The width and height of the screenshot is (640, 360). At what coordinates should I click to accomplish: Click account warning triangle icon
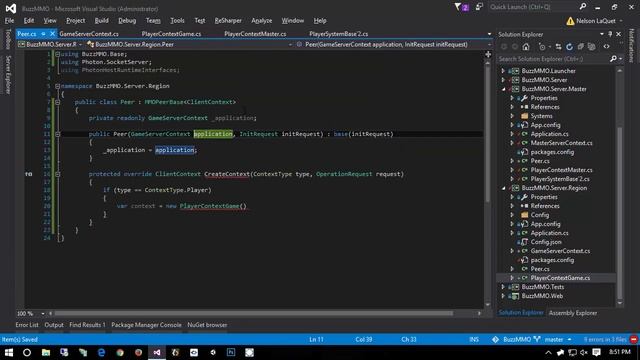[x=570, y=21]
